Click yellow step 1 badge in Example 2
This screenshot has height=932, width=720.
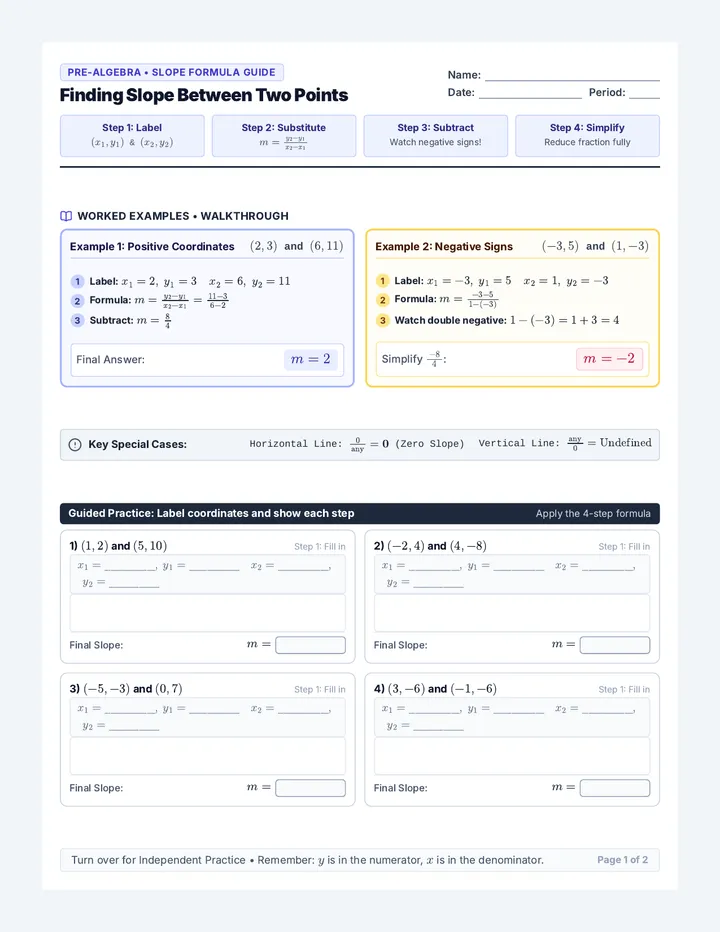[x=382, y=281]
